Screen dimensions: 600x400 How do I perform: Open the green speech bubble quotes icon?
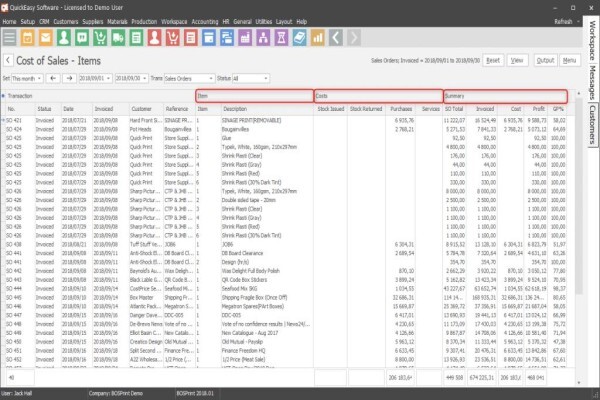coord(82,38)
